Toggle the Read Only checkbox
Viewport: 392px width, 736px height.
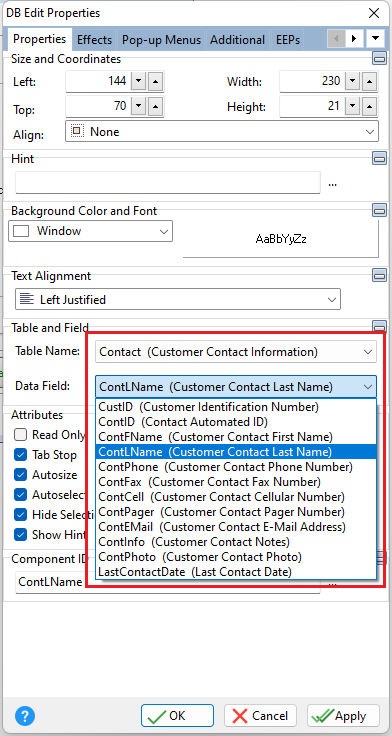(21, 435)
